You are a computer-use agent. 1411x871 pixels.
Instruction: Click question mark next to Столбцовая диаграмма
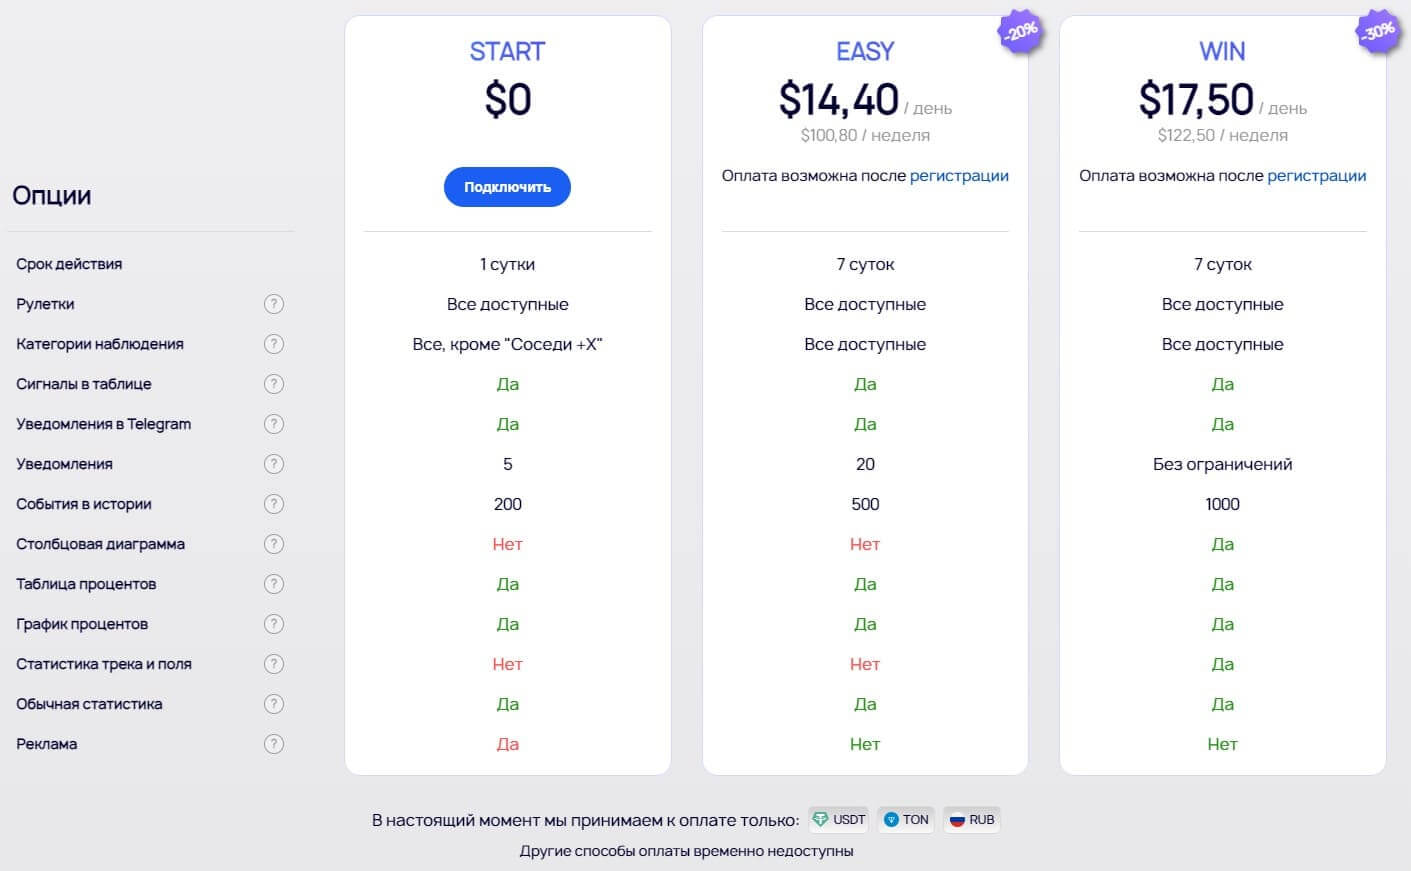(274, 544)
